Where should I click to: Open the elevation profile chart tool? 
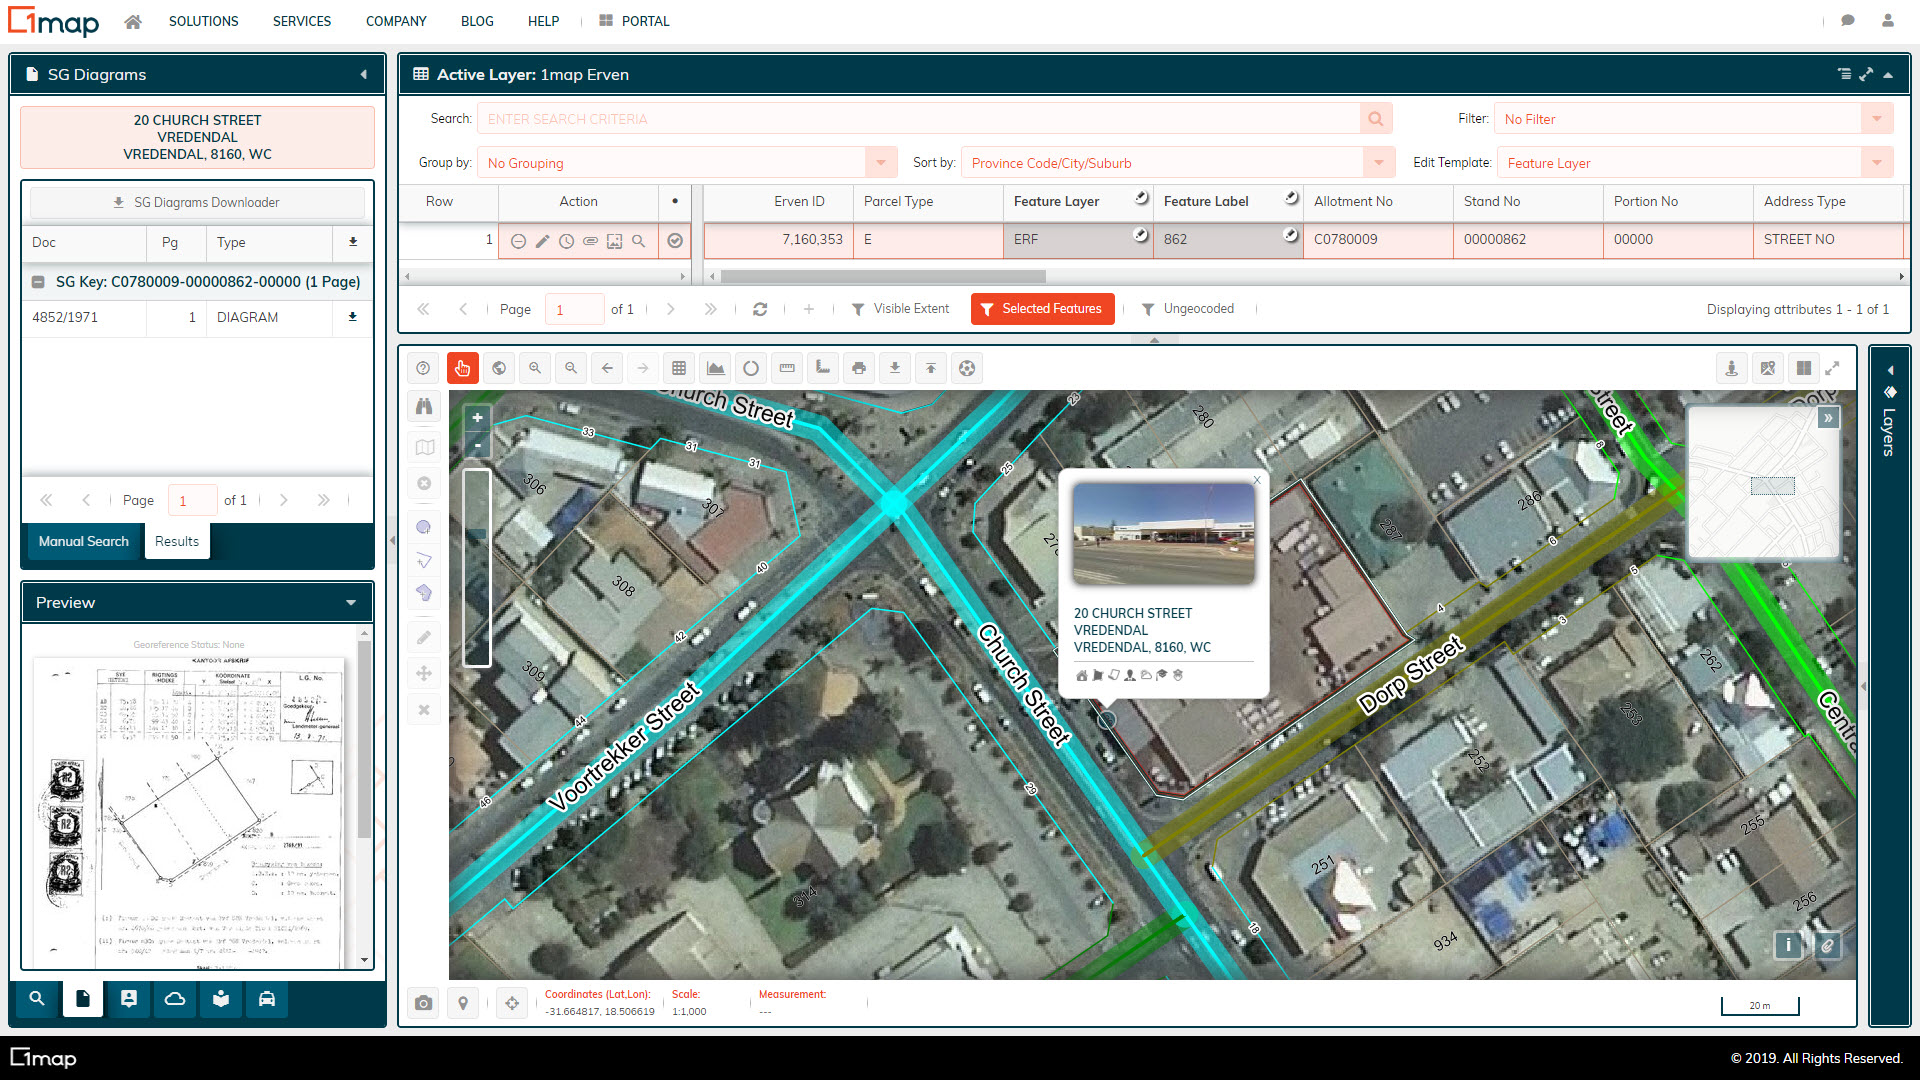pos(715,368)
